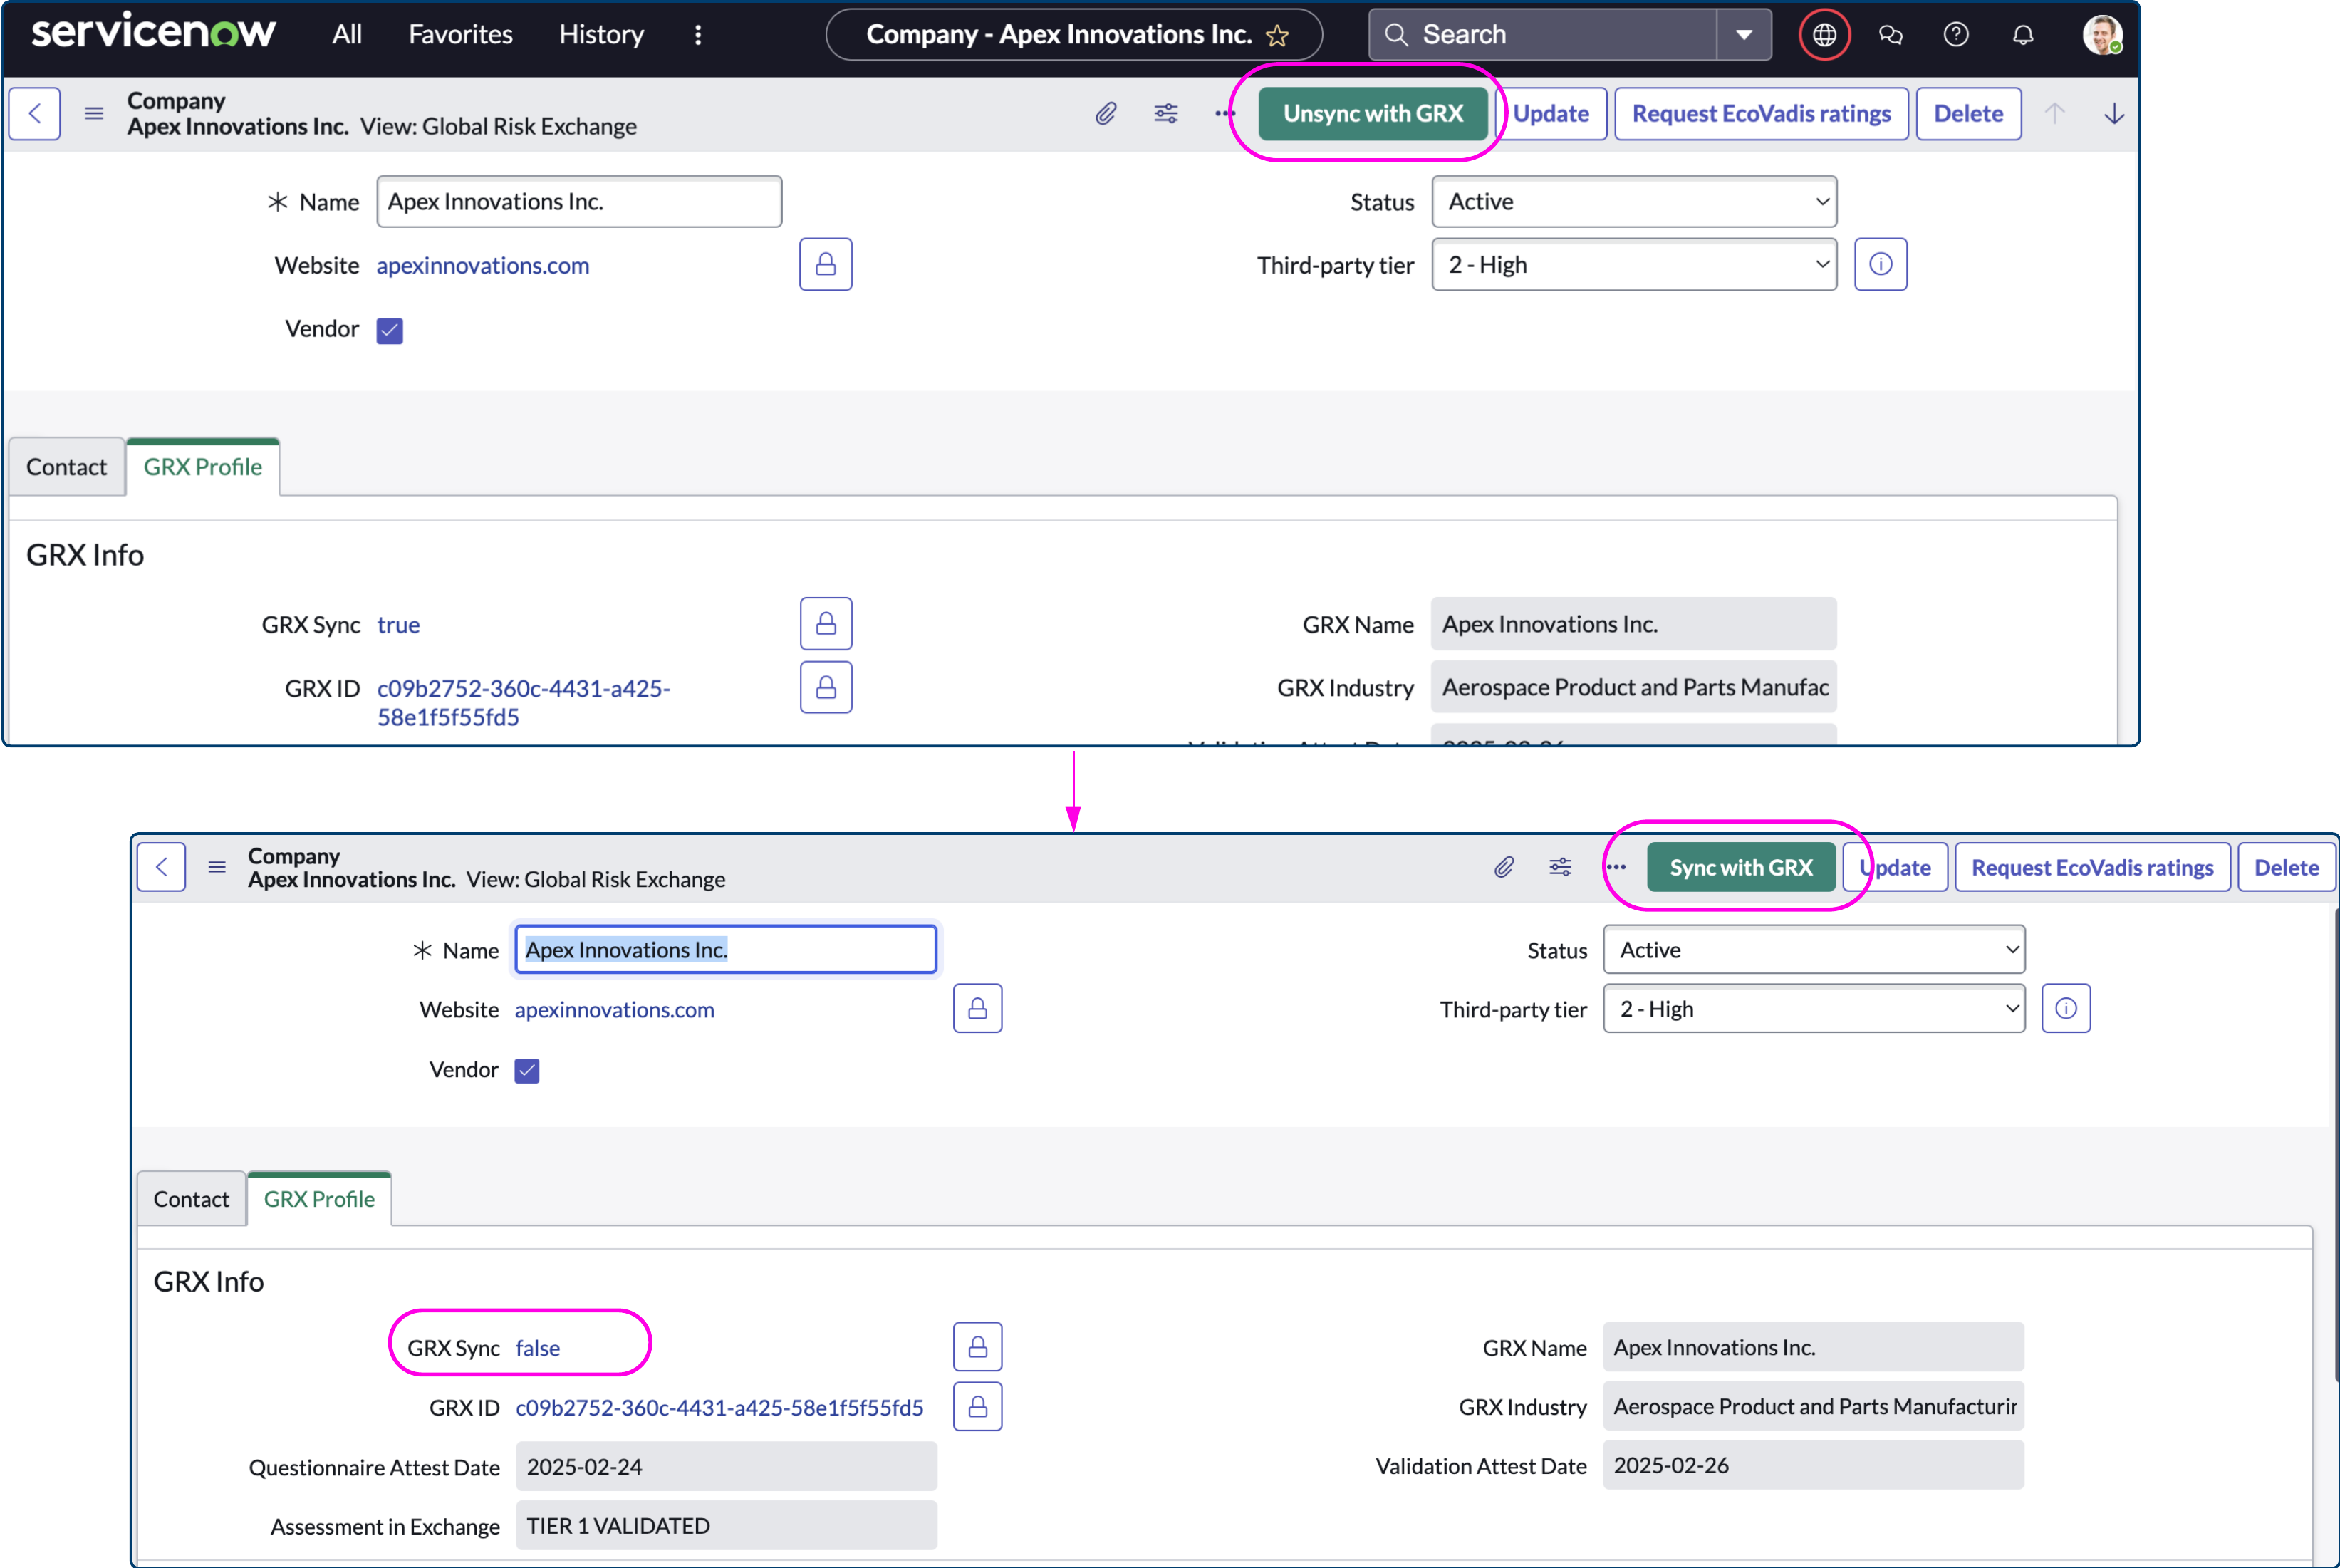Switch to the Contact tab in bottom form
The width and height of the screenshot is (2340, 1568).
[x=191, y=1198]
